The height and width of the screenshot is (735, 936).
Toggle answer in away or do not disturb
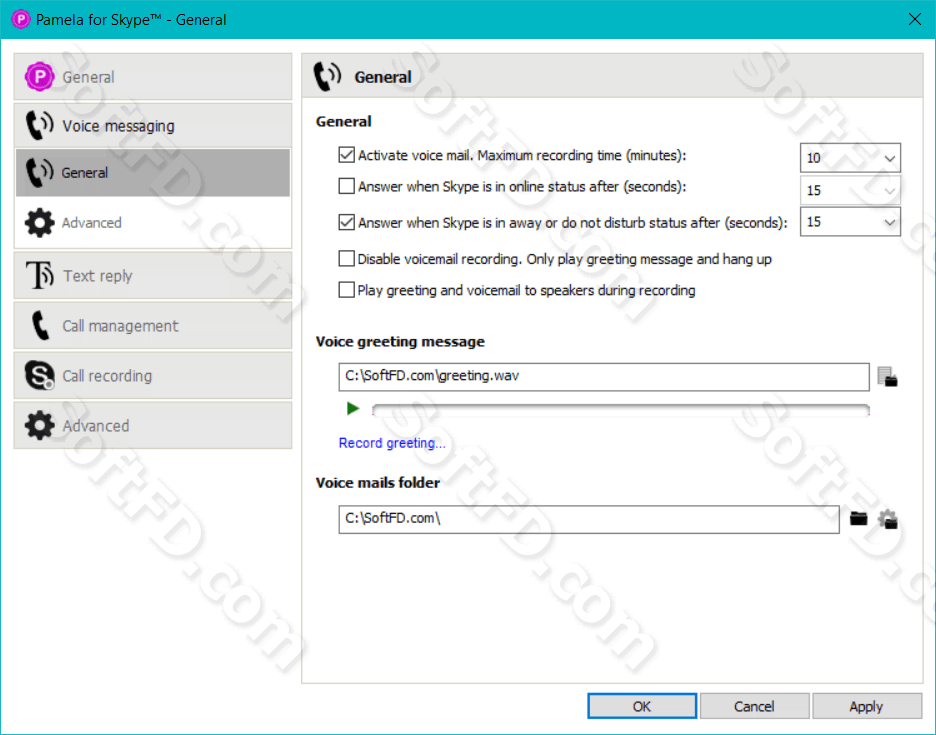[x=346, y=223]
